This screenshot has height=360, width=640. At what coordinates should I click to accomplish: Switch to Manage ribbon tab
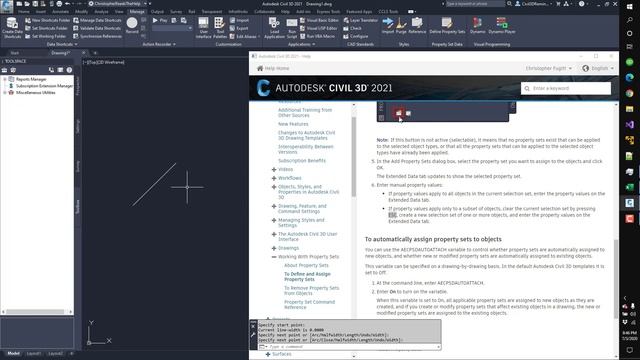[137, 11]
